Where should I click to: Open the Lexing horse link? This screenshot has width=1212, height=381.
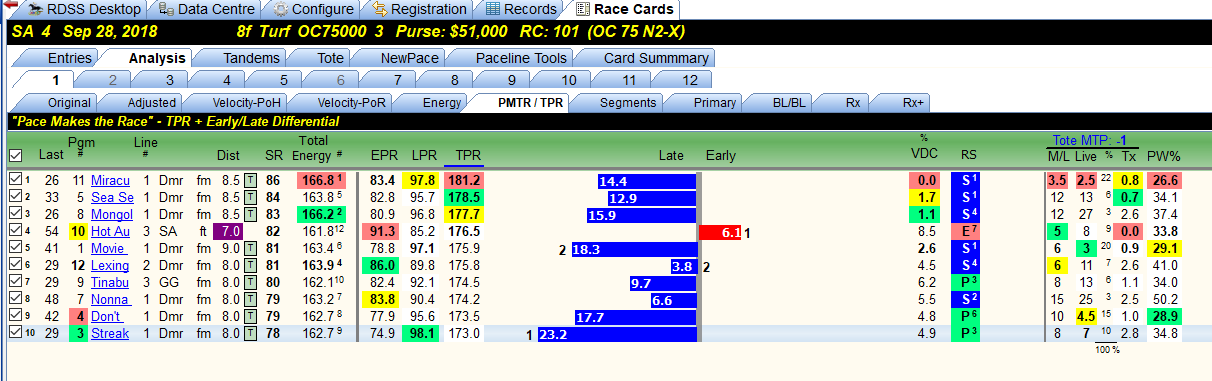pos(110,266)
